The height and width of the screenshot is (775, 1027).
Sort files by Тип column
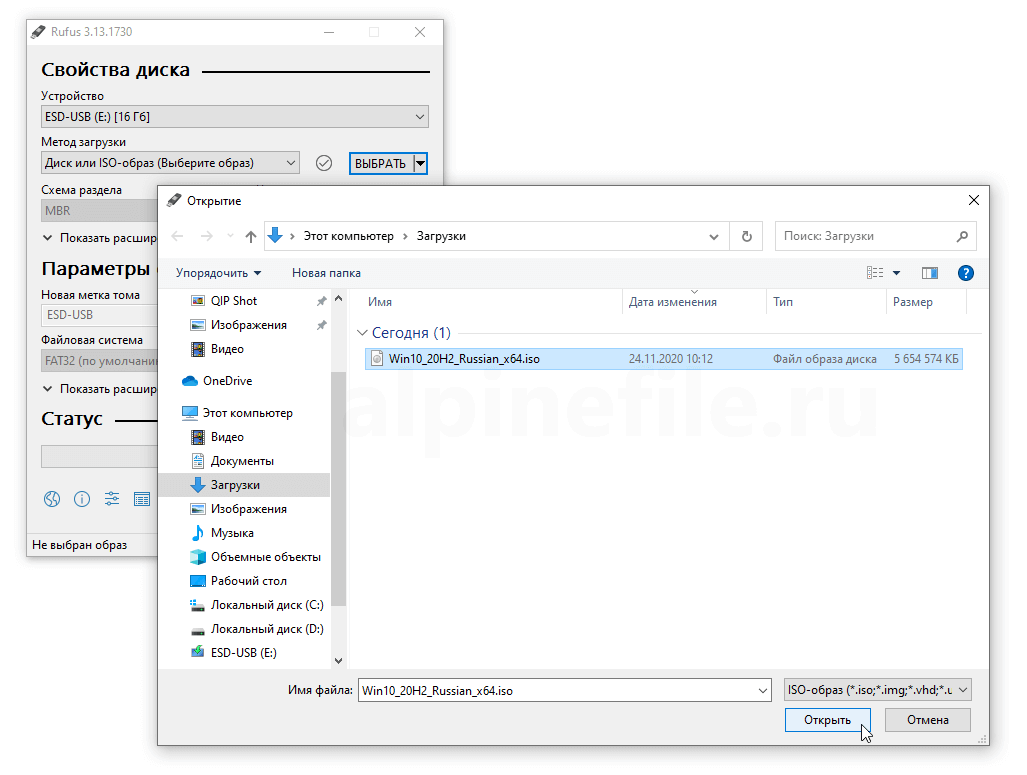point(826,302)
